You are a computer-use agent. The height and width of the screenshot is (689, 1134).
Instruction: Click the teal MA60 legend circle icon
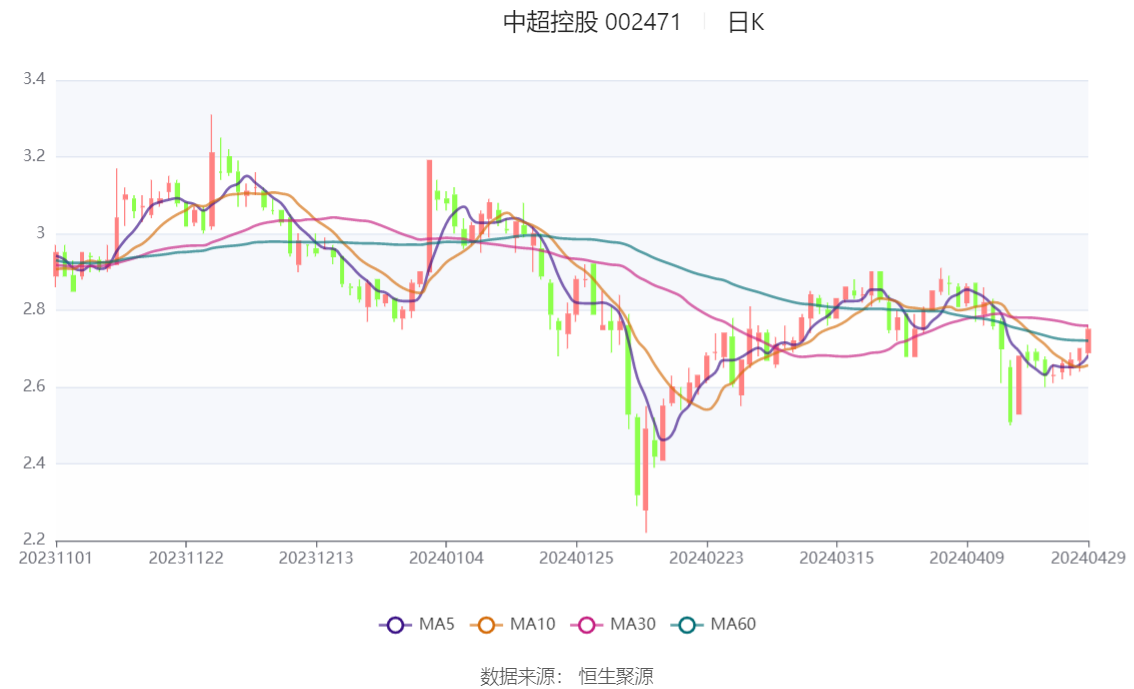[x=687, y=625]
